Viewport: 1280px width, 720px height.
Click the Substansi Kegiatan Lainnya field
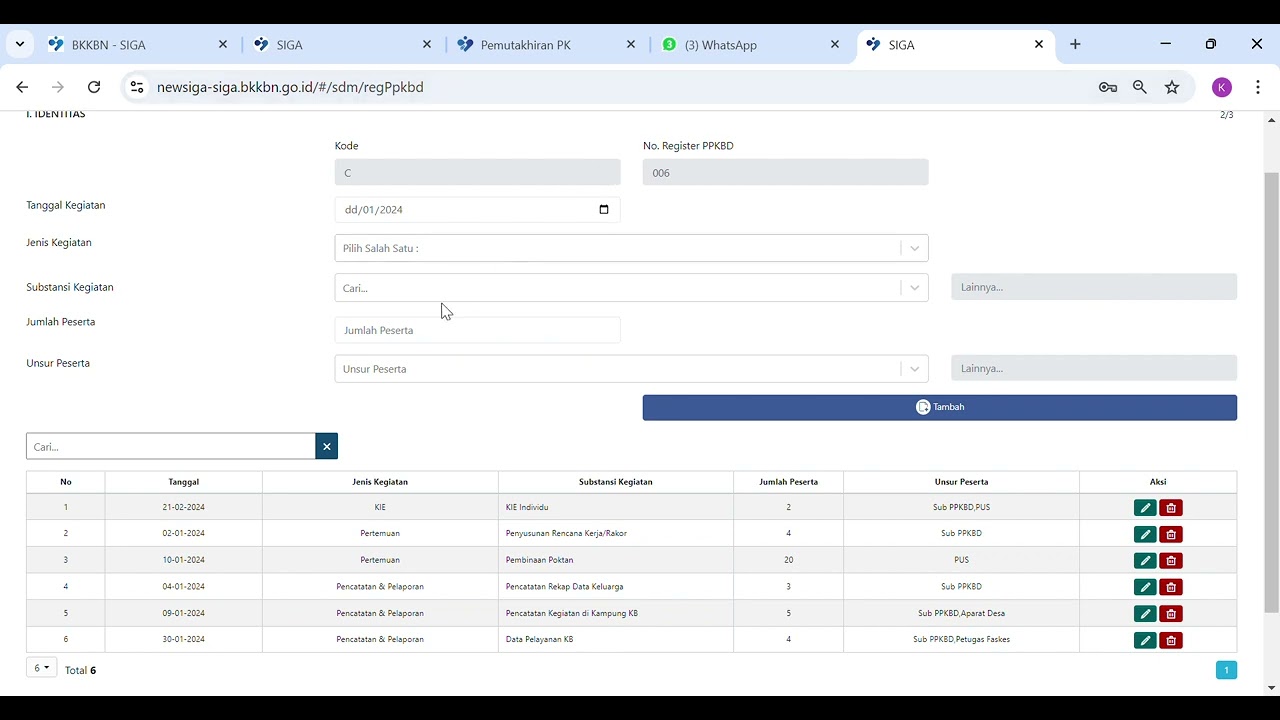pyautogui.click(x=1094, y=287)
